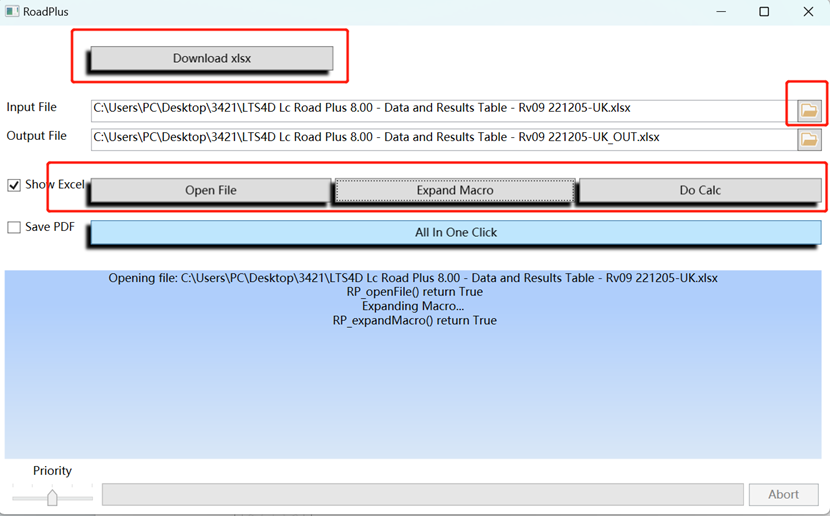Select the 'RP_openFile() return True' log line
The width and height of the screenshot is (830, 516).
[414, 292]
